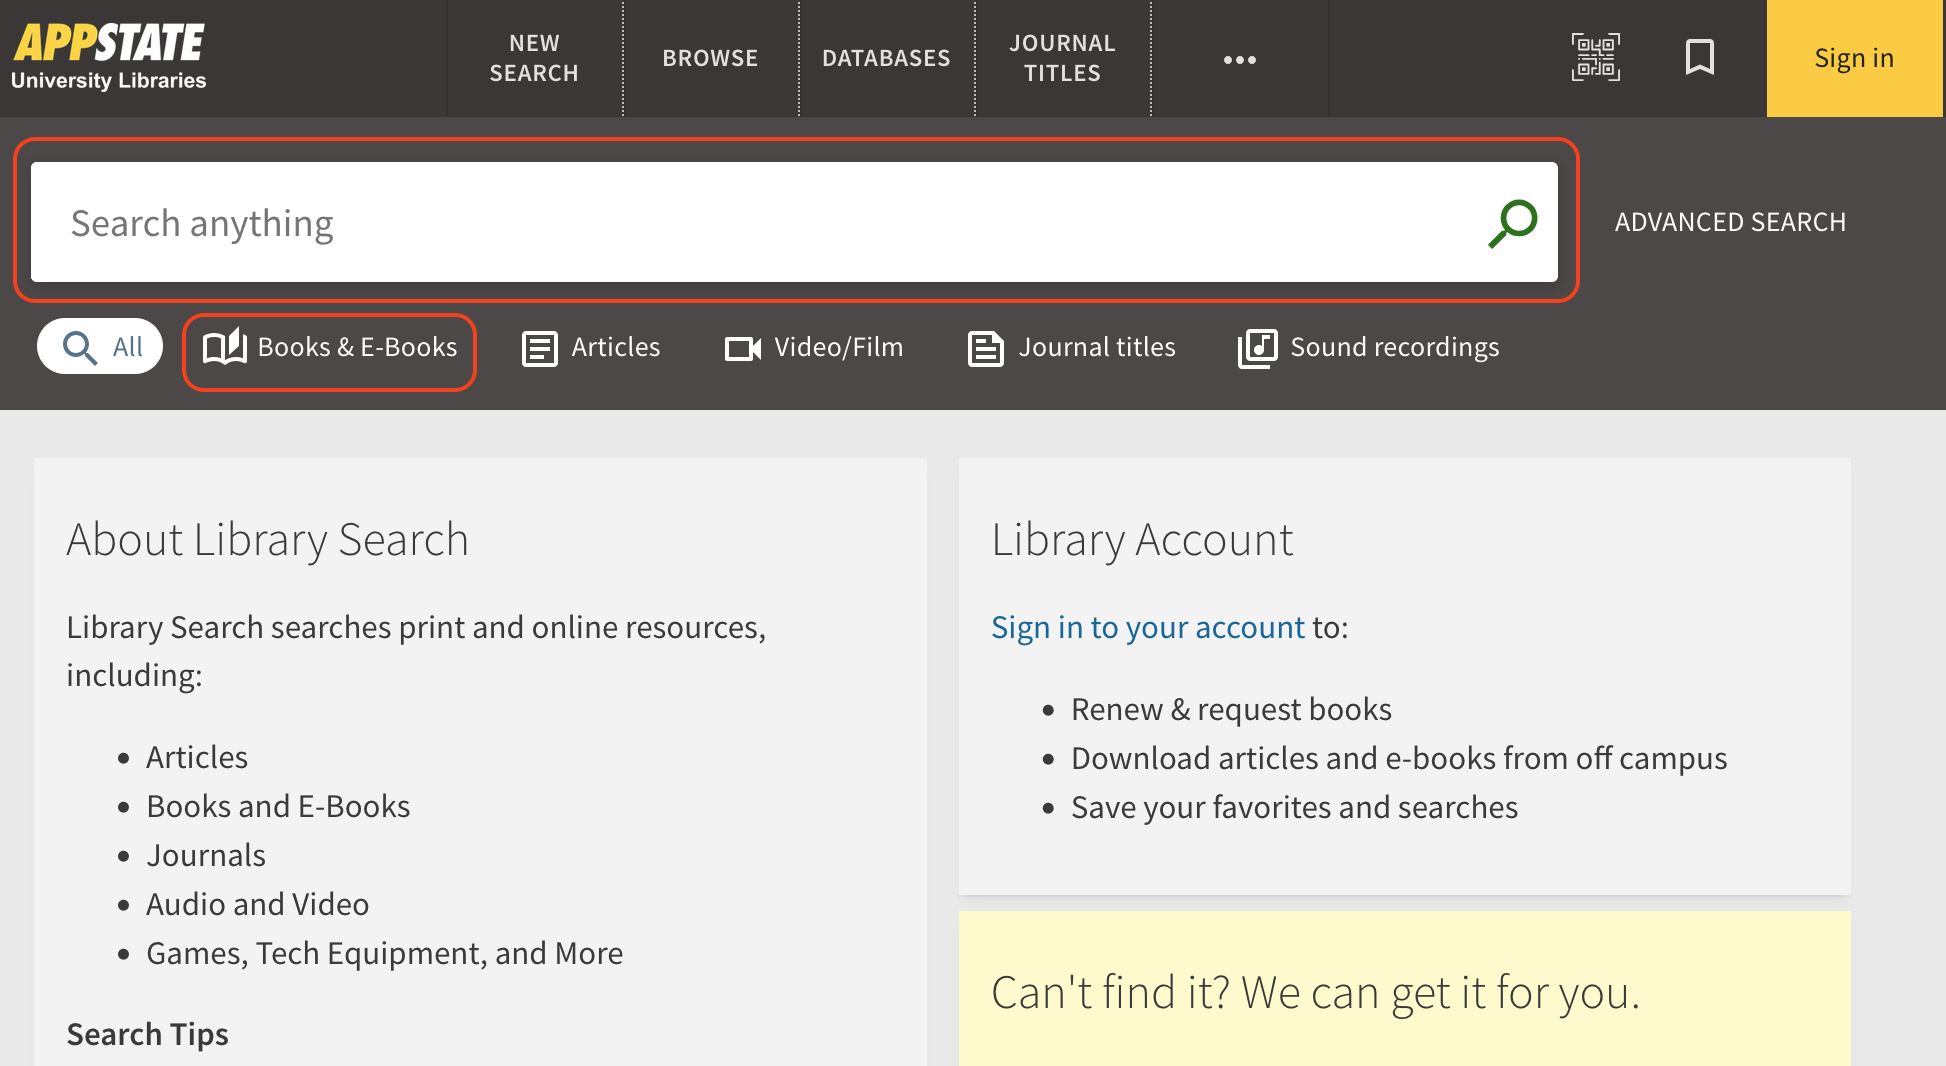Click the 'Can't find it?' yellow banner heading
Image resolution: width=1946 pixels, height=1066 pixels.
coord(1315,993)
